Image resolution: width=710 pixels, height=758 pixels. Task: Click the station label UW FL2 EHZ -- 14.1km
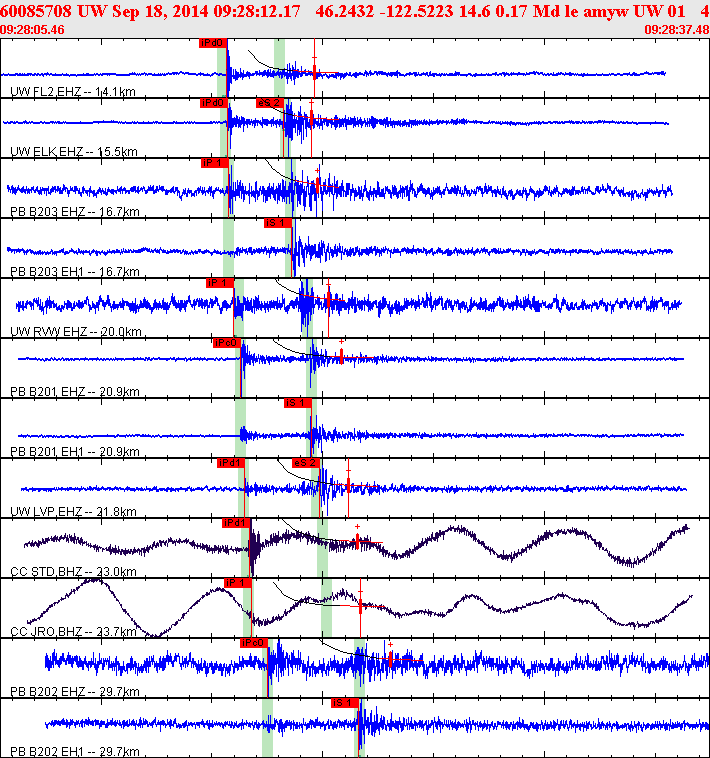[x=72, y=91]
